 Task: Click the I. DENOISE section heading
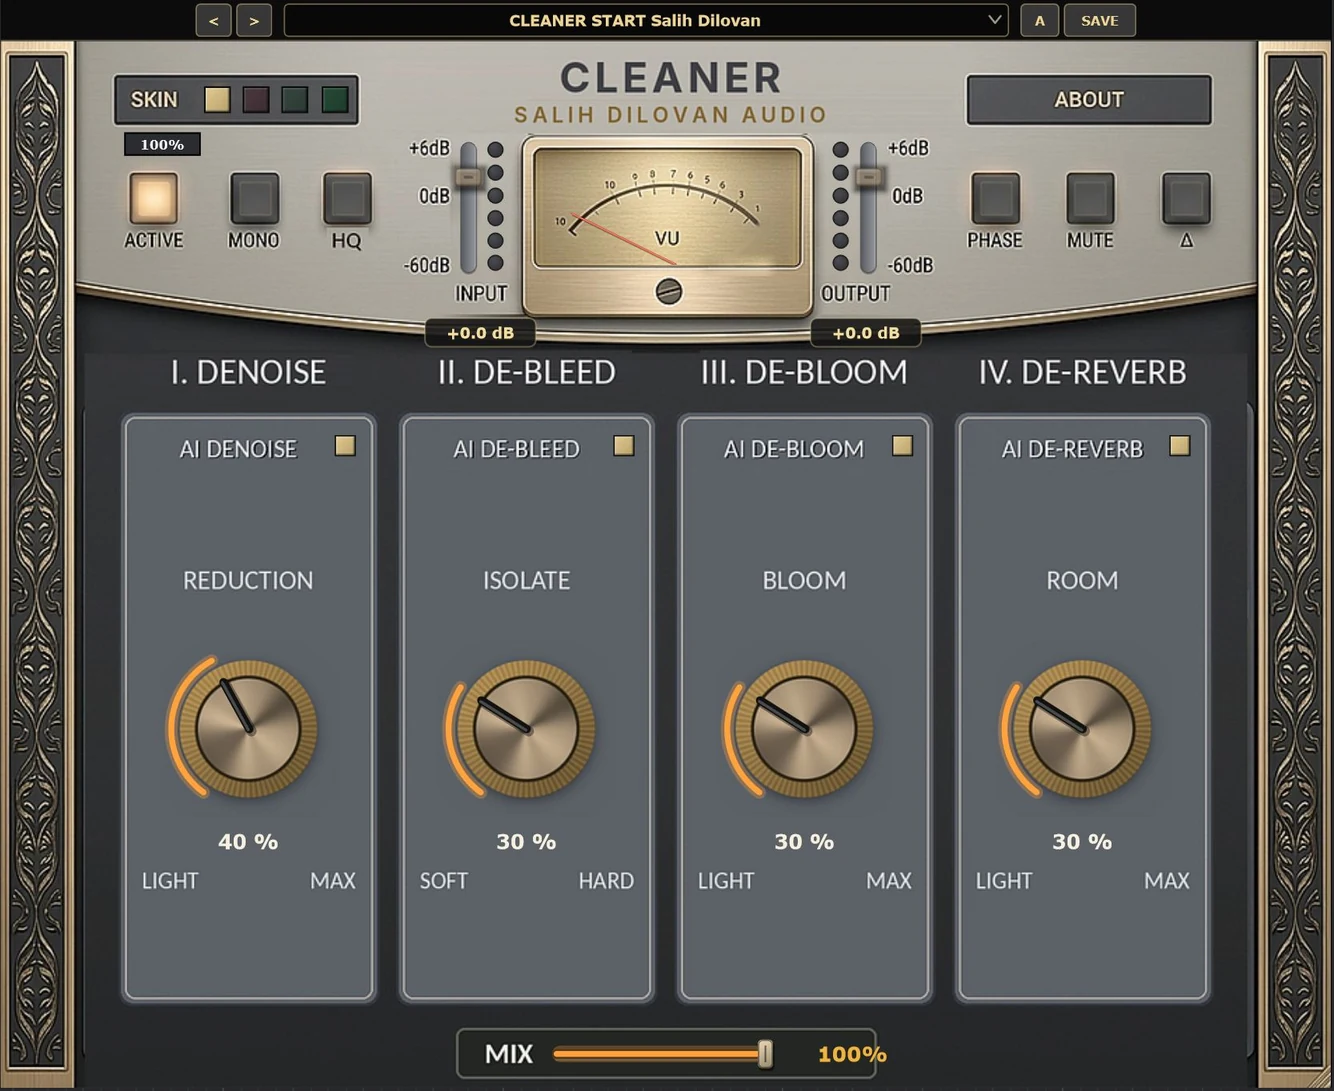pyautogui.click(x=248, y=372)
